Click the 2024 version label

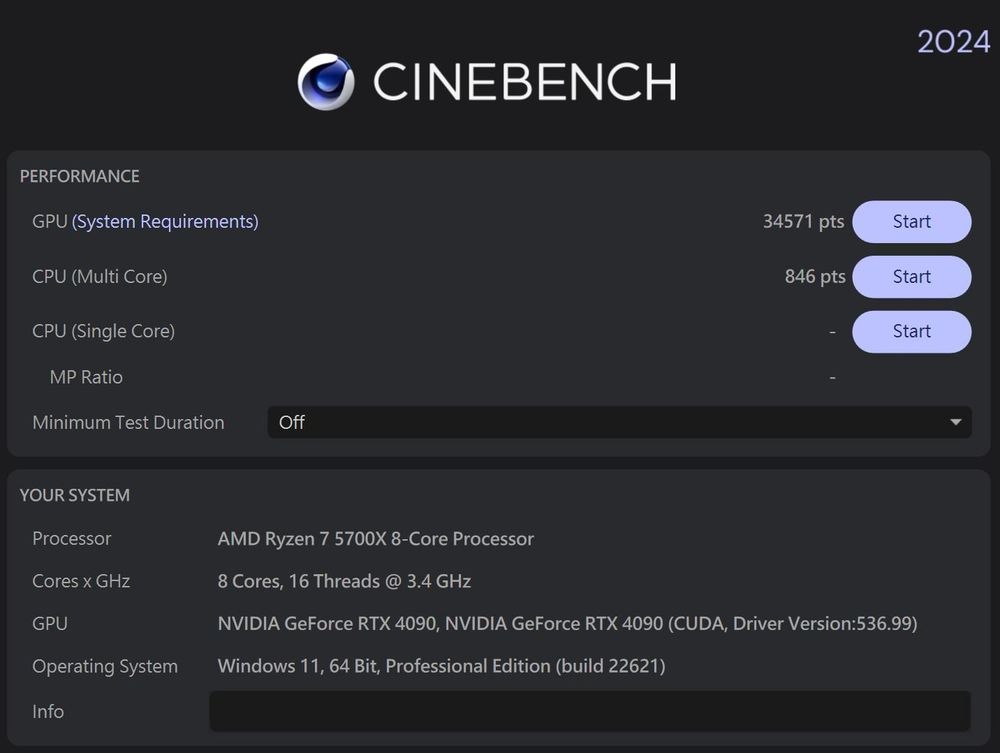click(952, 42)
